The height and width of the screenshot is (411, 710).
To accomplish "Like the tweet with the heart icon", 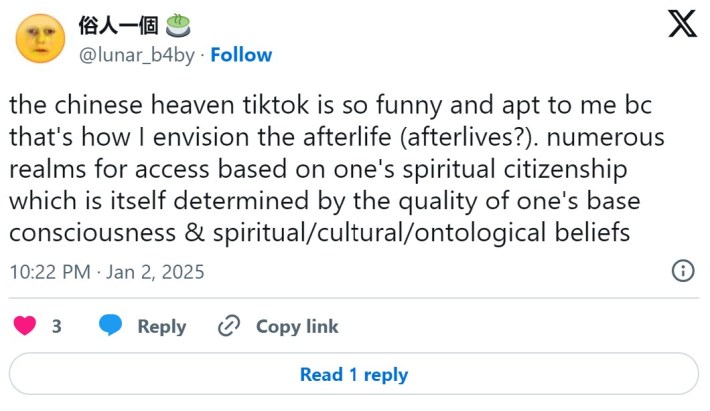I will 26,326.
